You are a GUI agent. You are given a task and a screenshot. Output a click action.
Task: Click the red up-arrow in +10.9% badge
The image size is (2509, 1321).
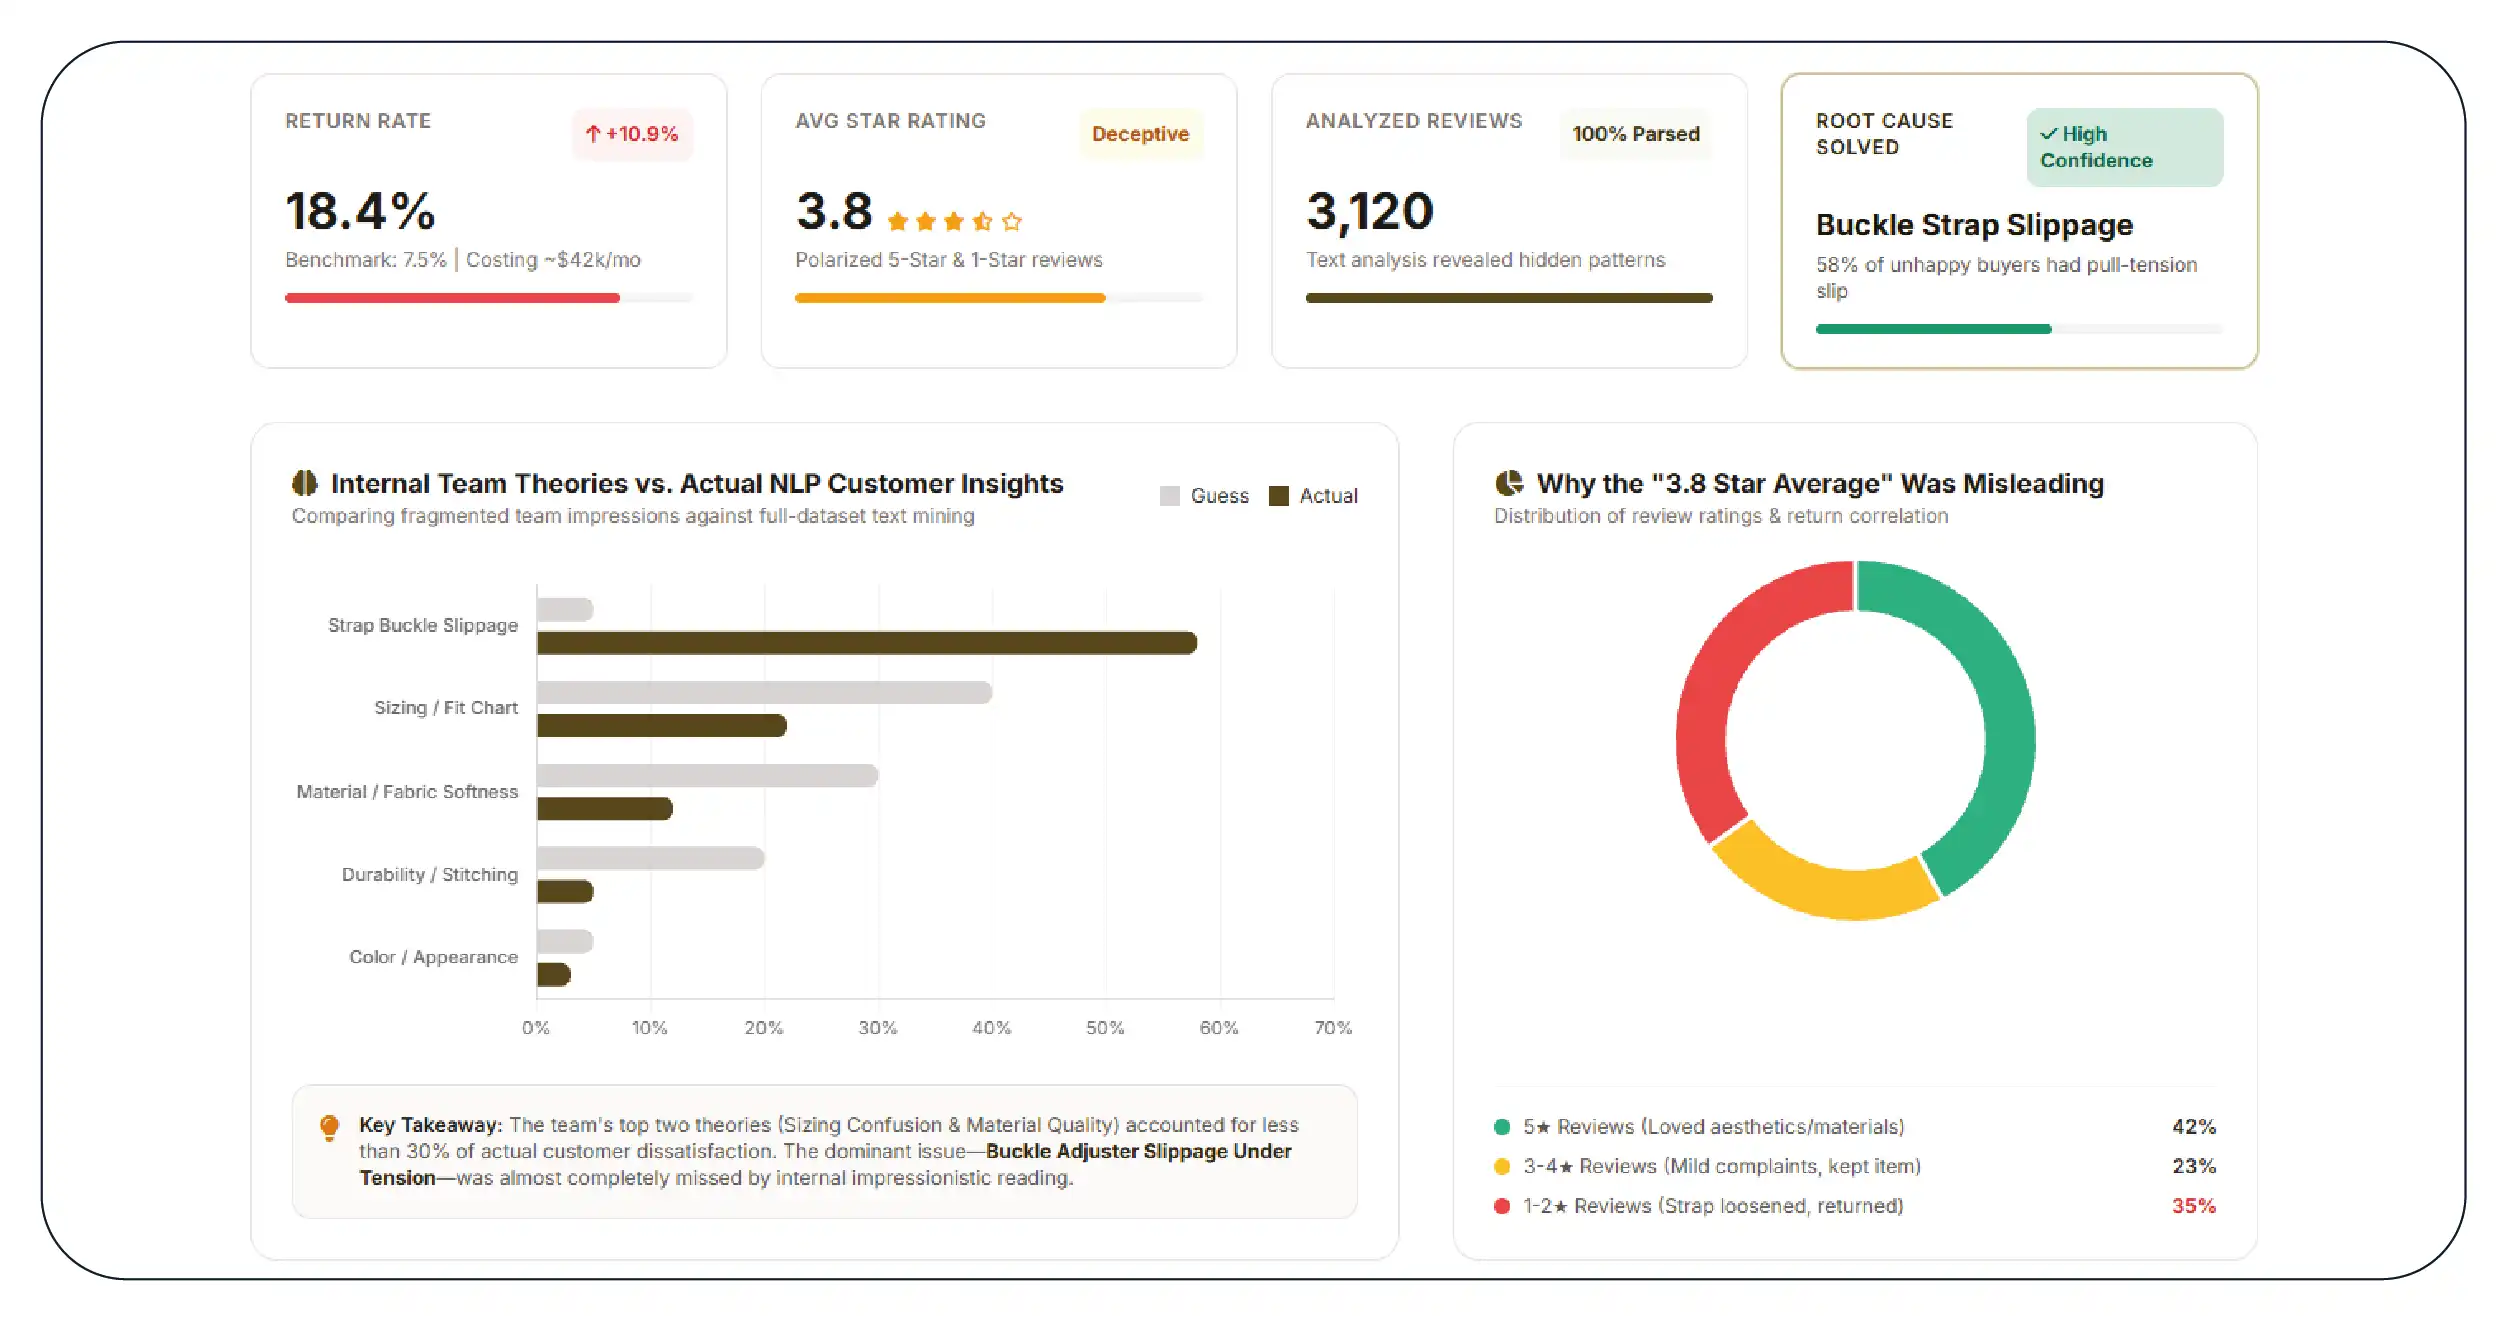click(593, 134)
